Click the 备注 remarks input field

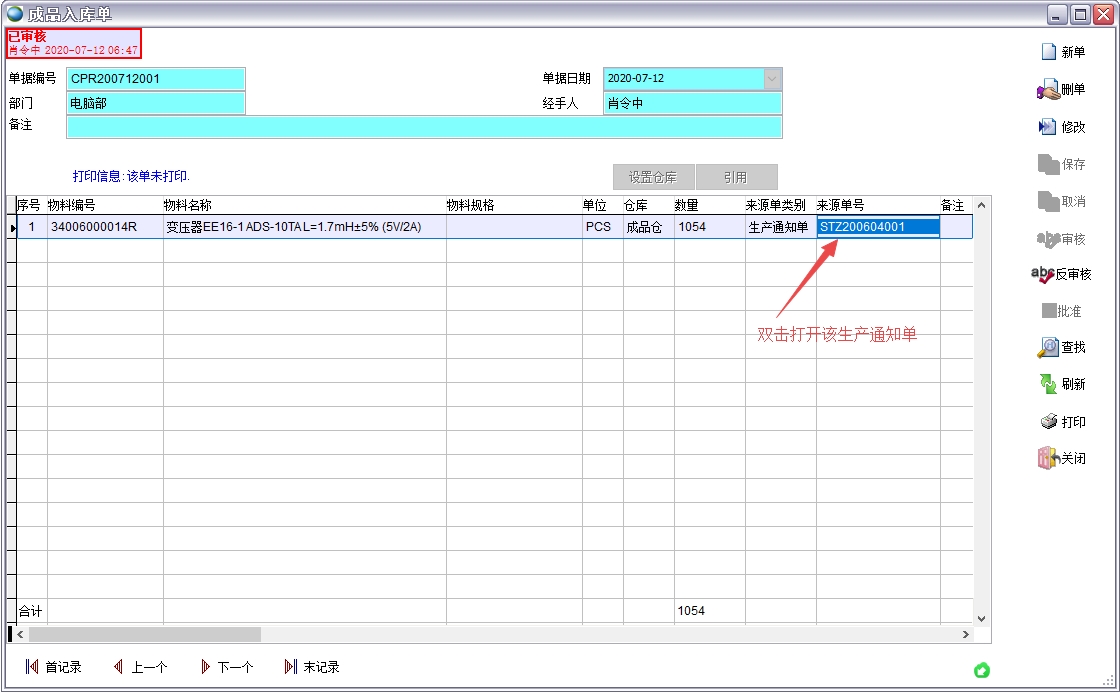[x=424, y=127]
